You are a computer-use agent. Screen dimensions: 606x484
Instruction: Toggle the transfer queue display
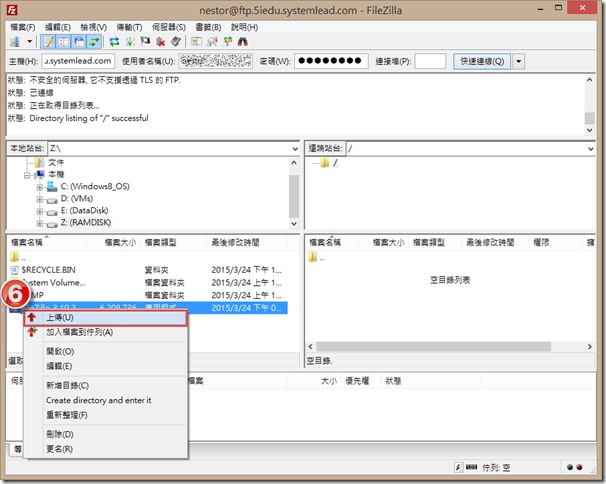[x=94, y=41]
